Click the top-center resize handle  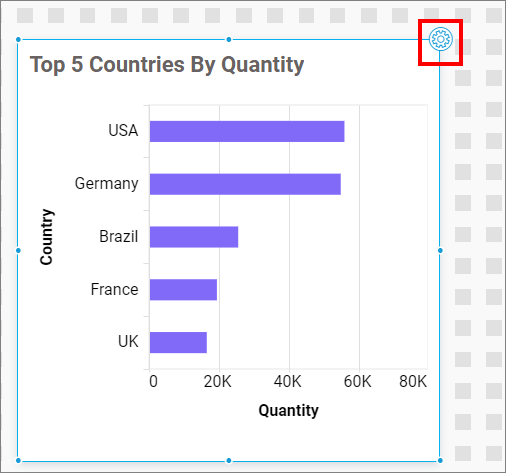coord(229,40)
